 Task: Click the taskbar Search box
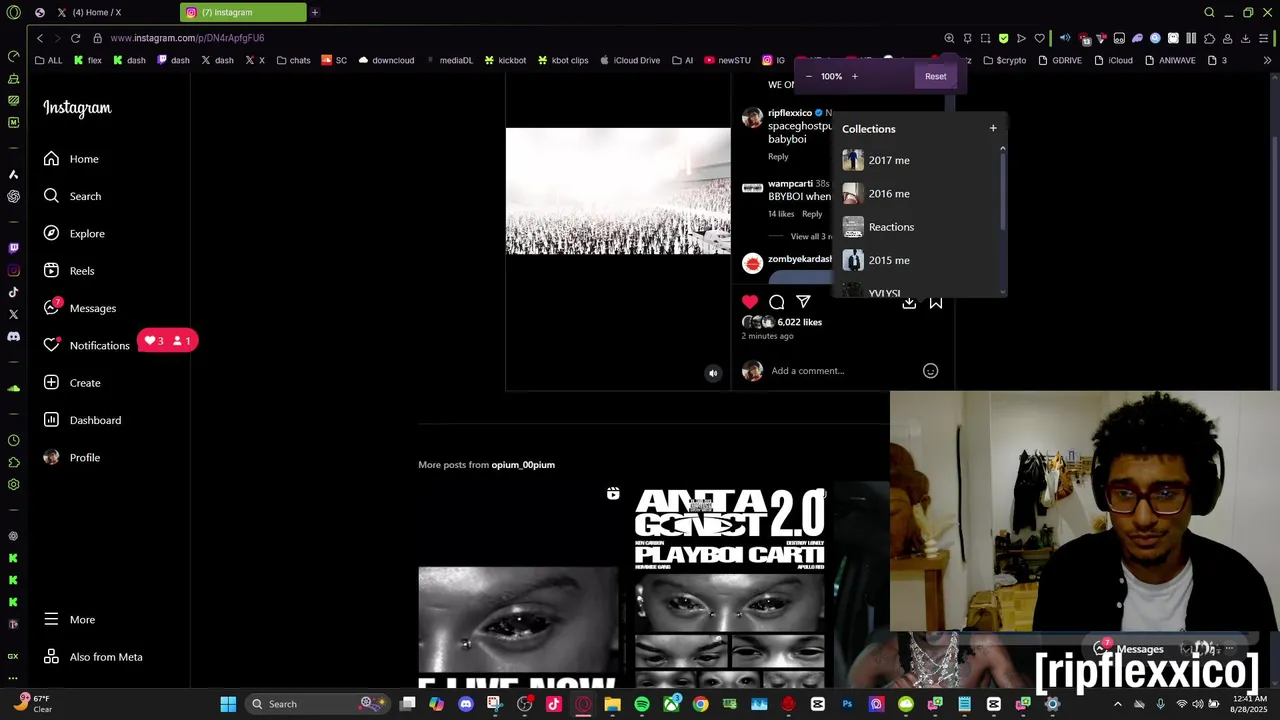pyautogui.click(x=320, y=704)
